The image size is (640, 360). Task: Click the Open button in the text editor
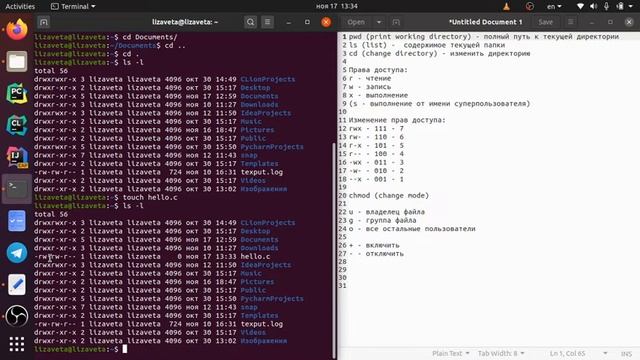pyautogui.click(x=356, y=22)
